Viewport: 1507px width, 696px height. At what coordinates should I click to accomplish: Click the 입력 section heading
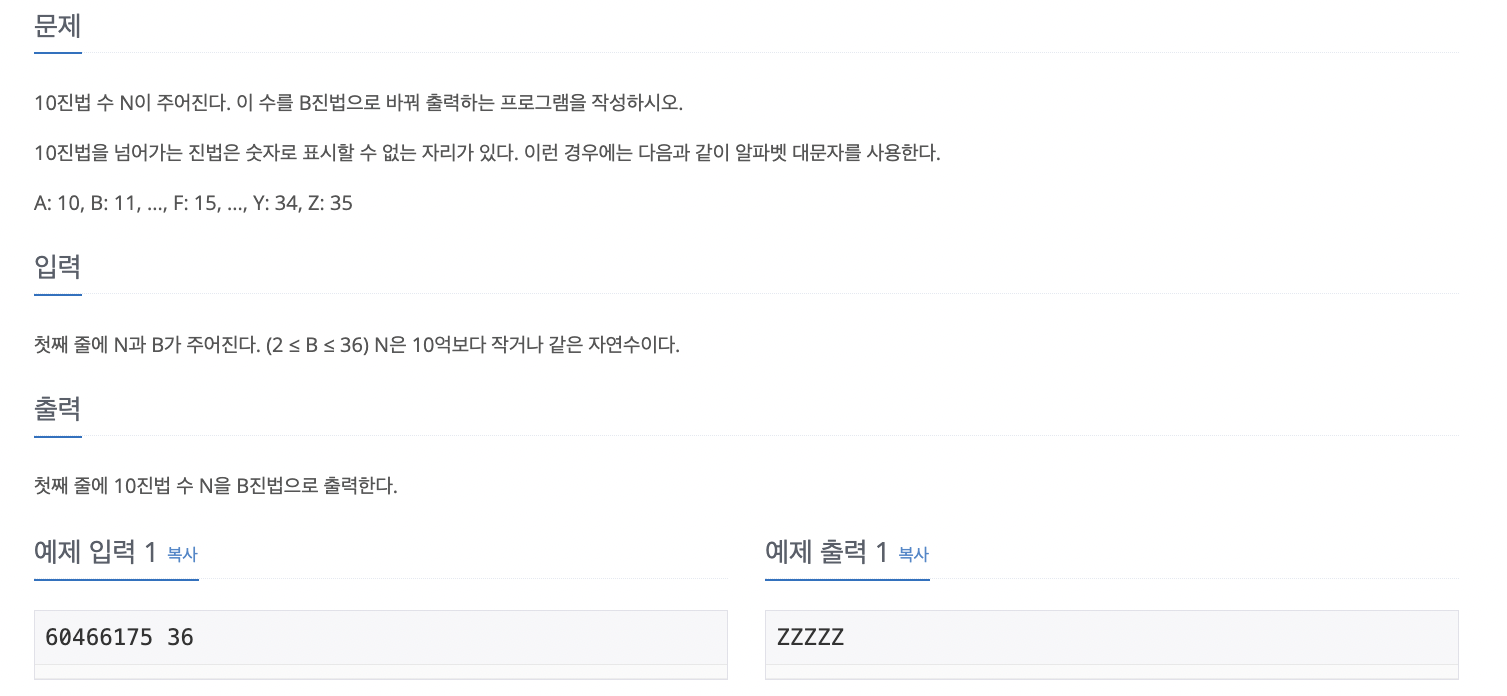tap(57, 267)
